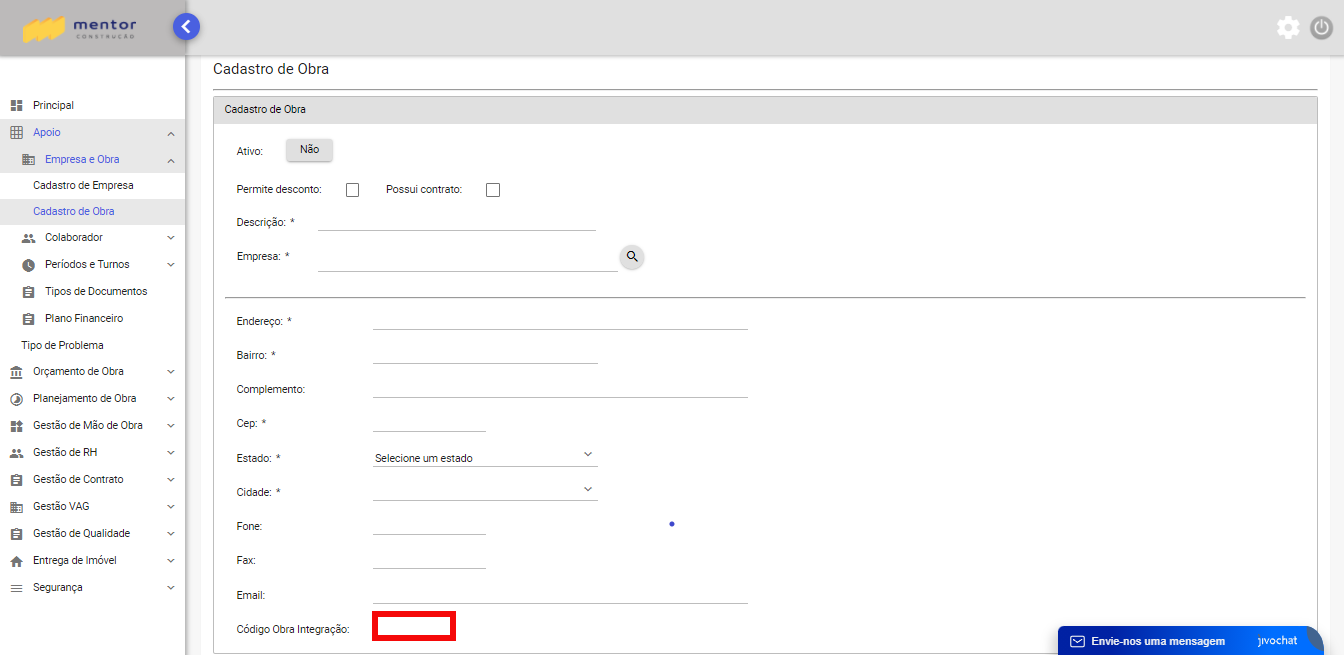The width and height of the screenshot is (1344, 655).
Task: Expand the Períodos e Turnos chevron
Action: pyautogui.click(x=171, y=265)
